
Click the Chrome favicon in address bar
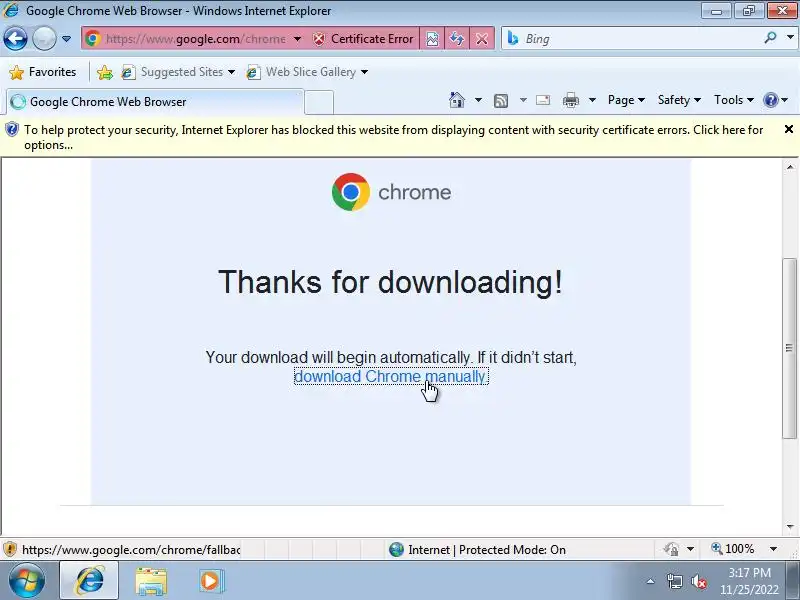93,39
